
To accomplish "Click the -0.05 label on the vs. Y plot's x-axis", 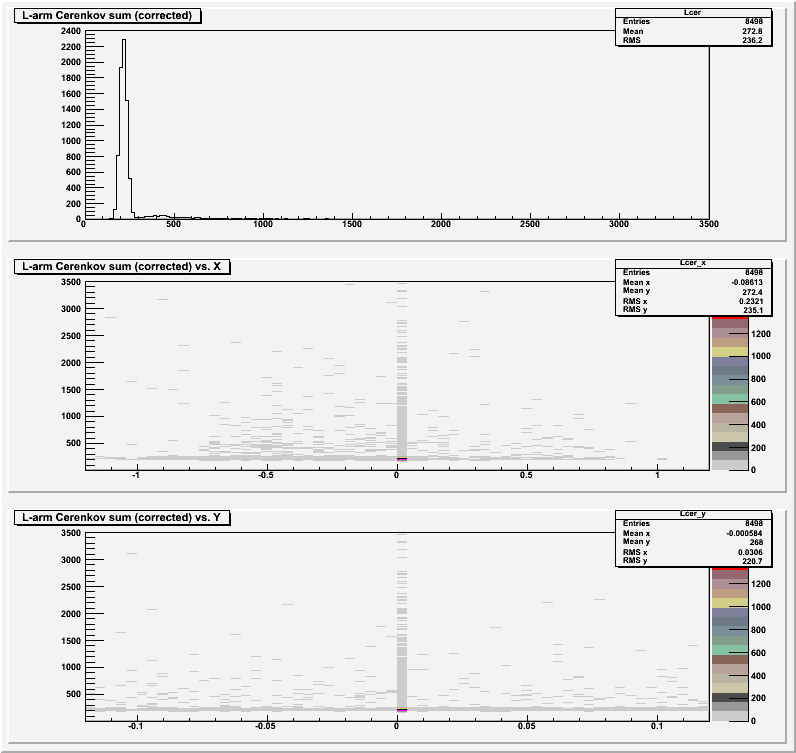I will (x=264, y=726).
